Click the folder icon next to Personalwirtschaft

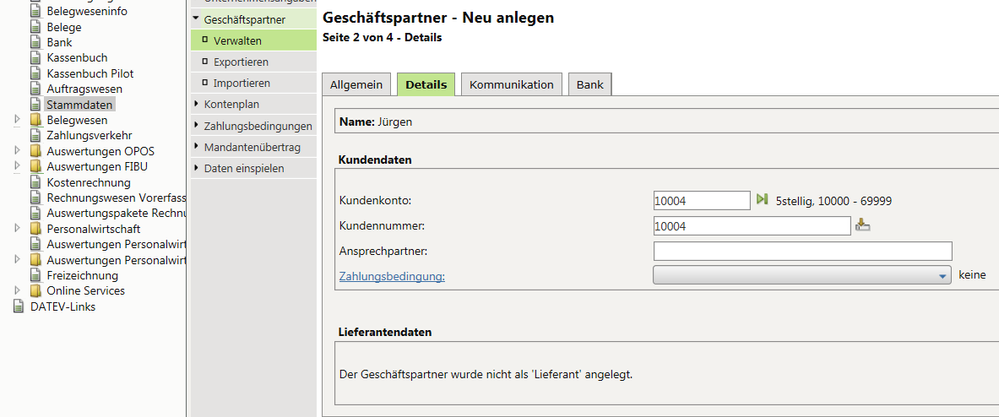tap(35, 229)
